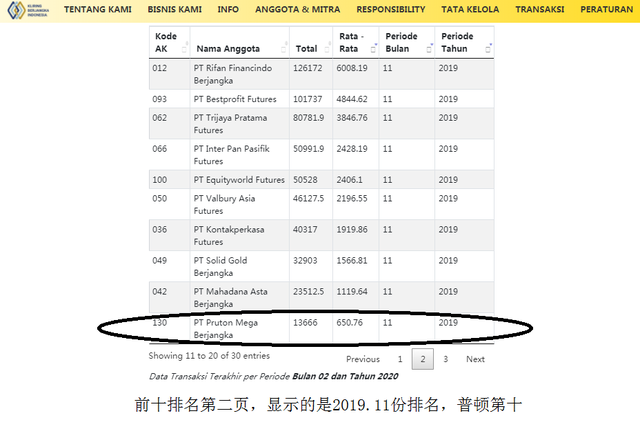The width and height of the screenshot is (640, 429).
Task: Open the TATA KELOLA menu
Action: point(470,9)
